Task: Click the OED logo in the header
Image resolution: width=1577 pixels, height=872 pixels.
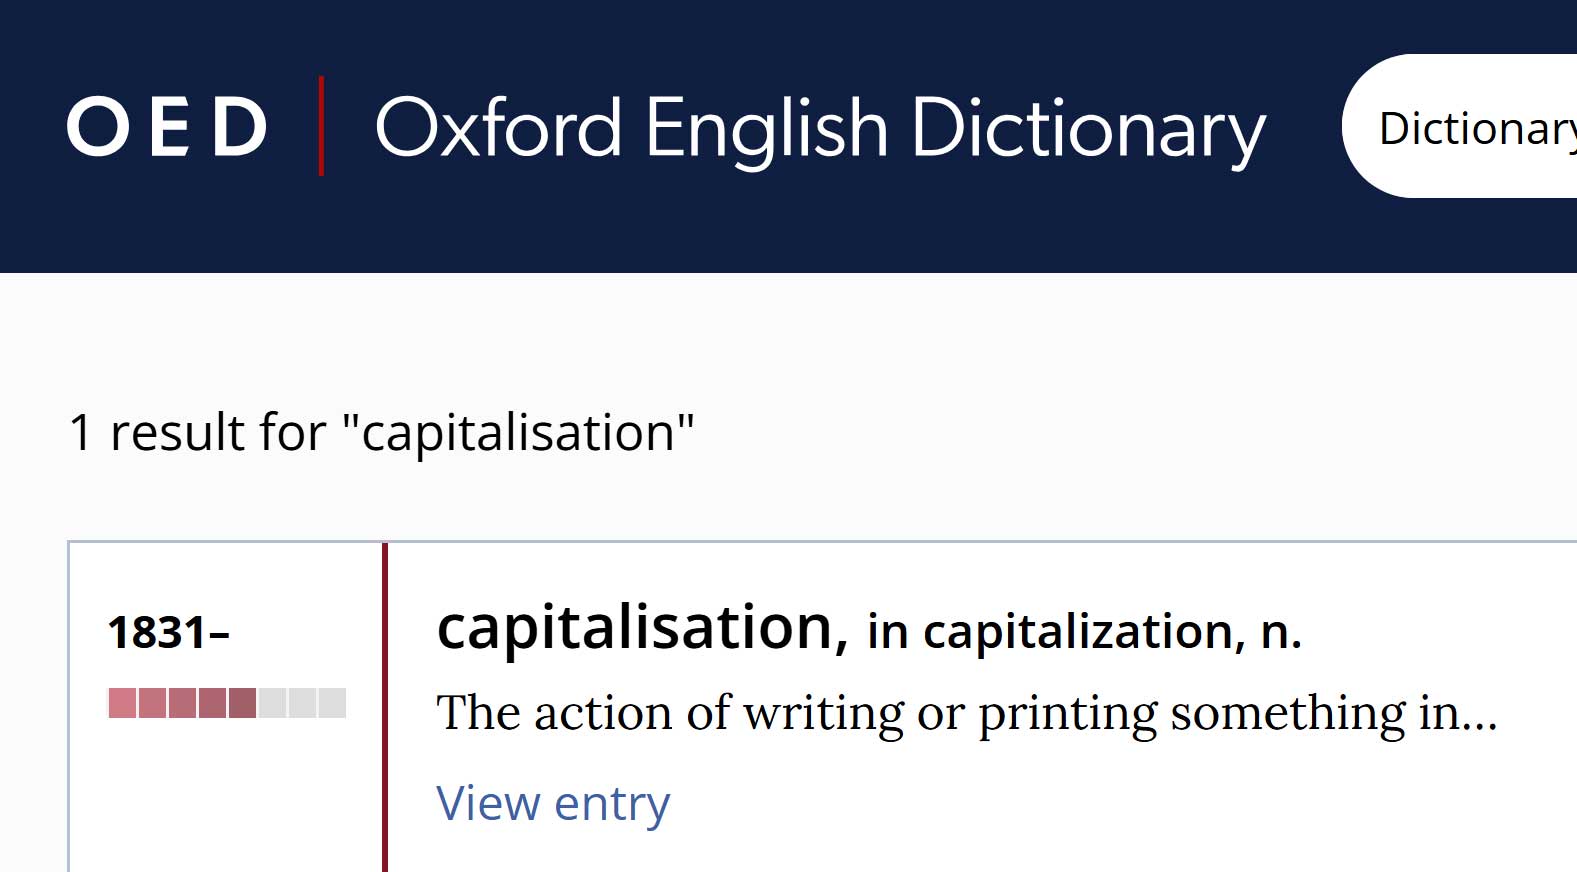Action: pos(167,127)
